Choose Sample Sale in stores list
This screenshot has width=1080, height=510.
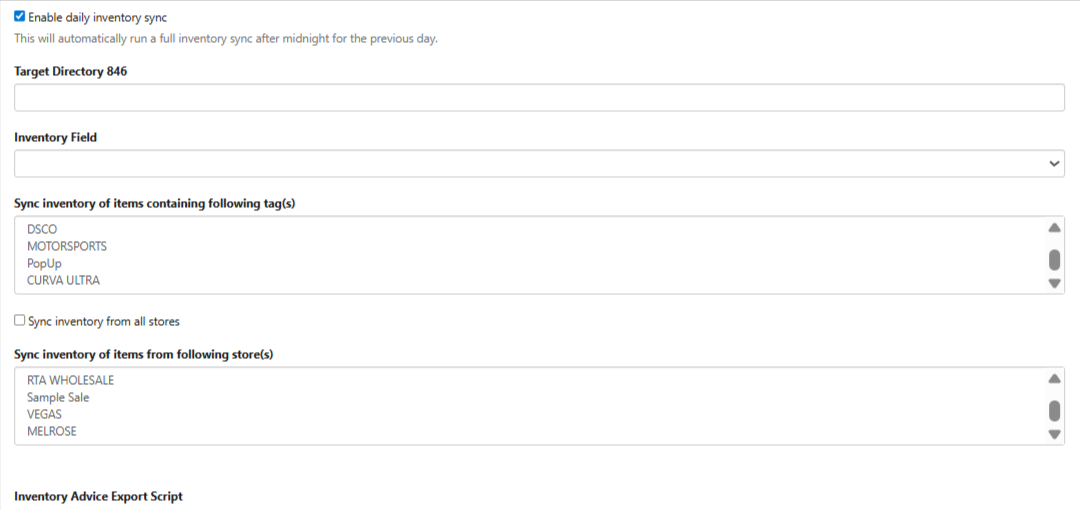(x=58, y=397)
